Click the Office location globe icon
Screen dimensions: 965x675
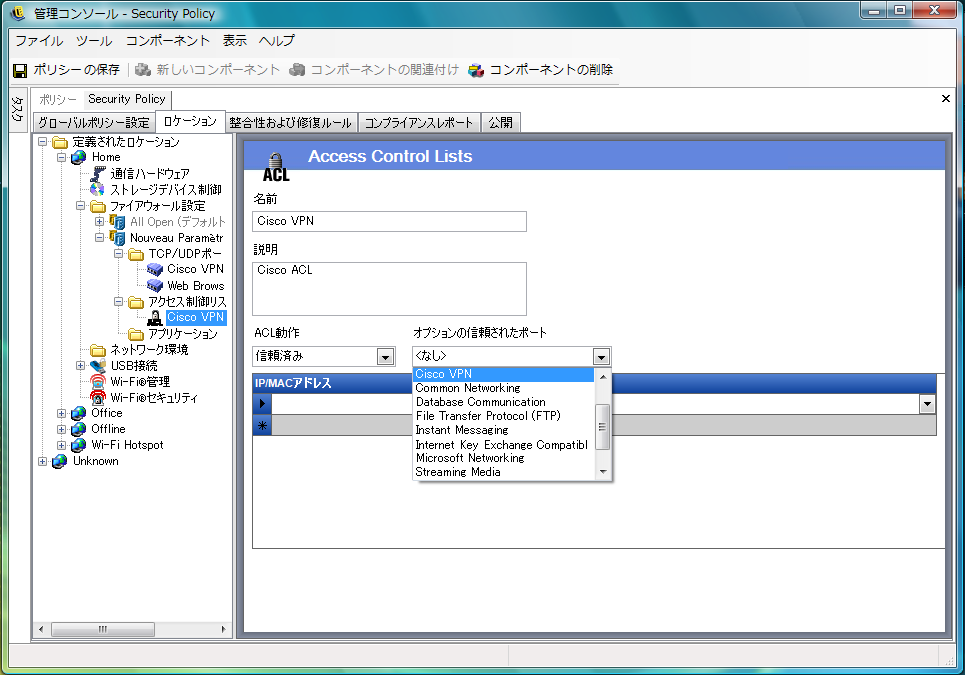tap(79, 413)
